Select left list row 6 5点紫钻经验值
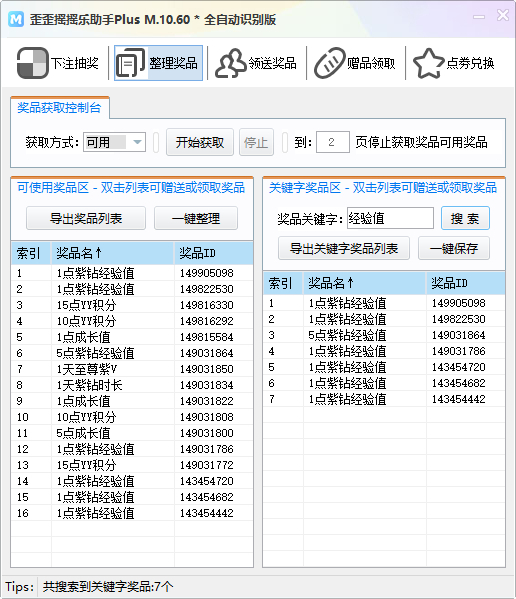 point(132,353)
